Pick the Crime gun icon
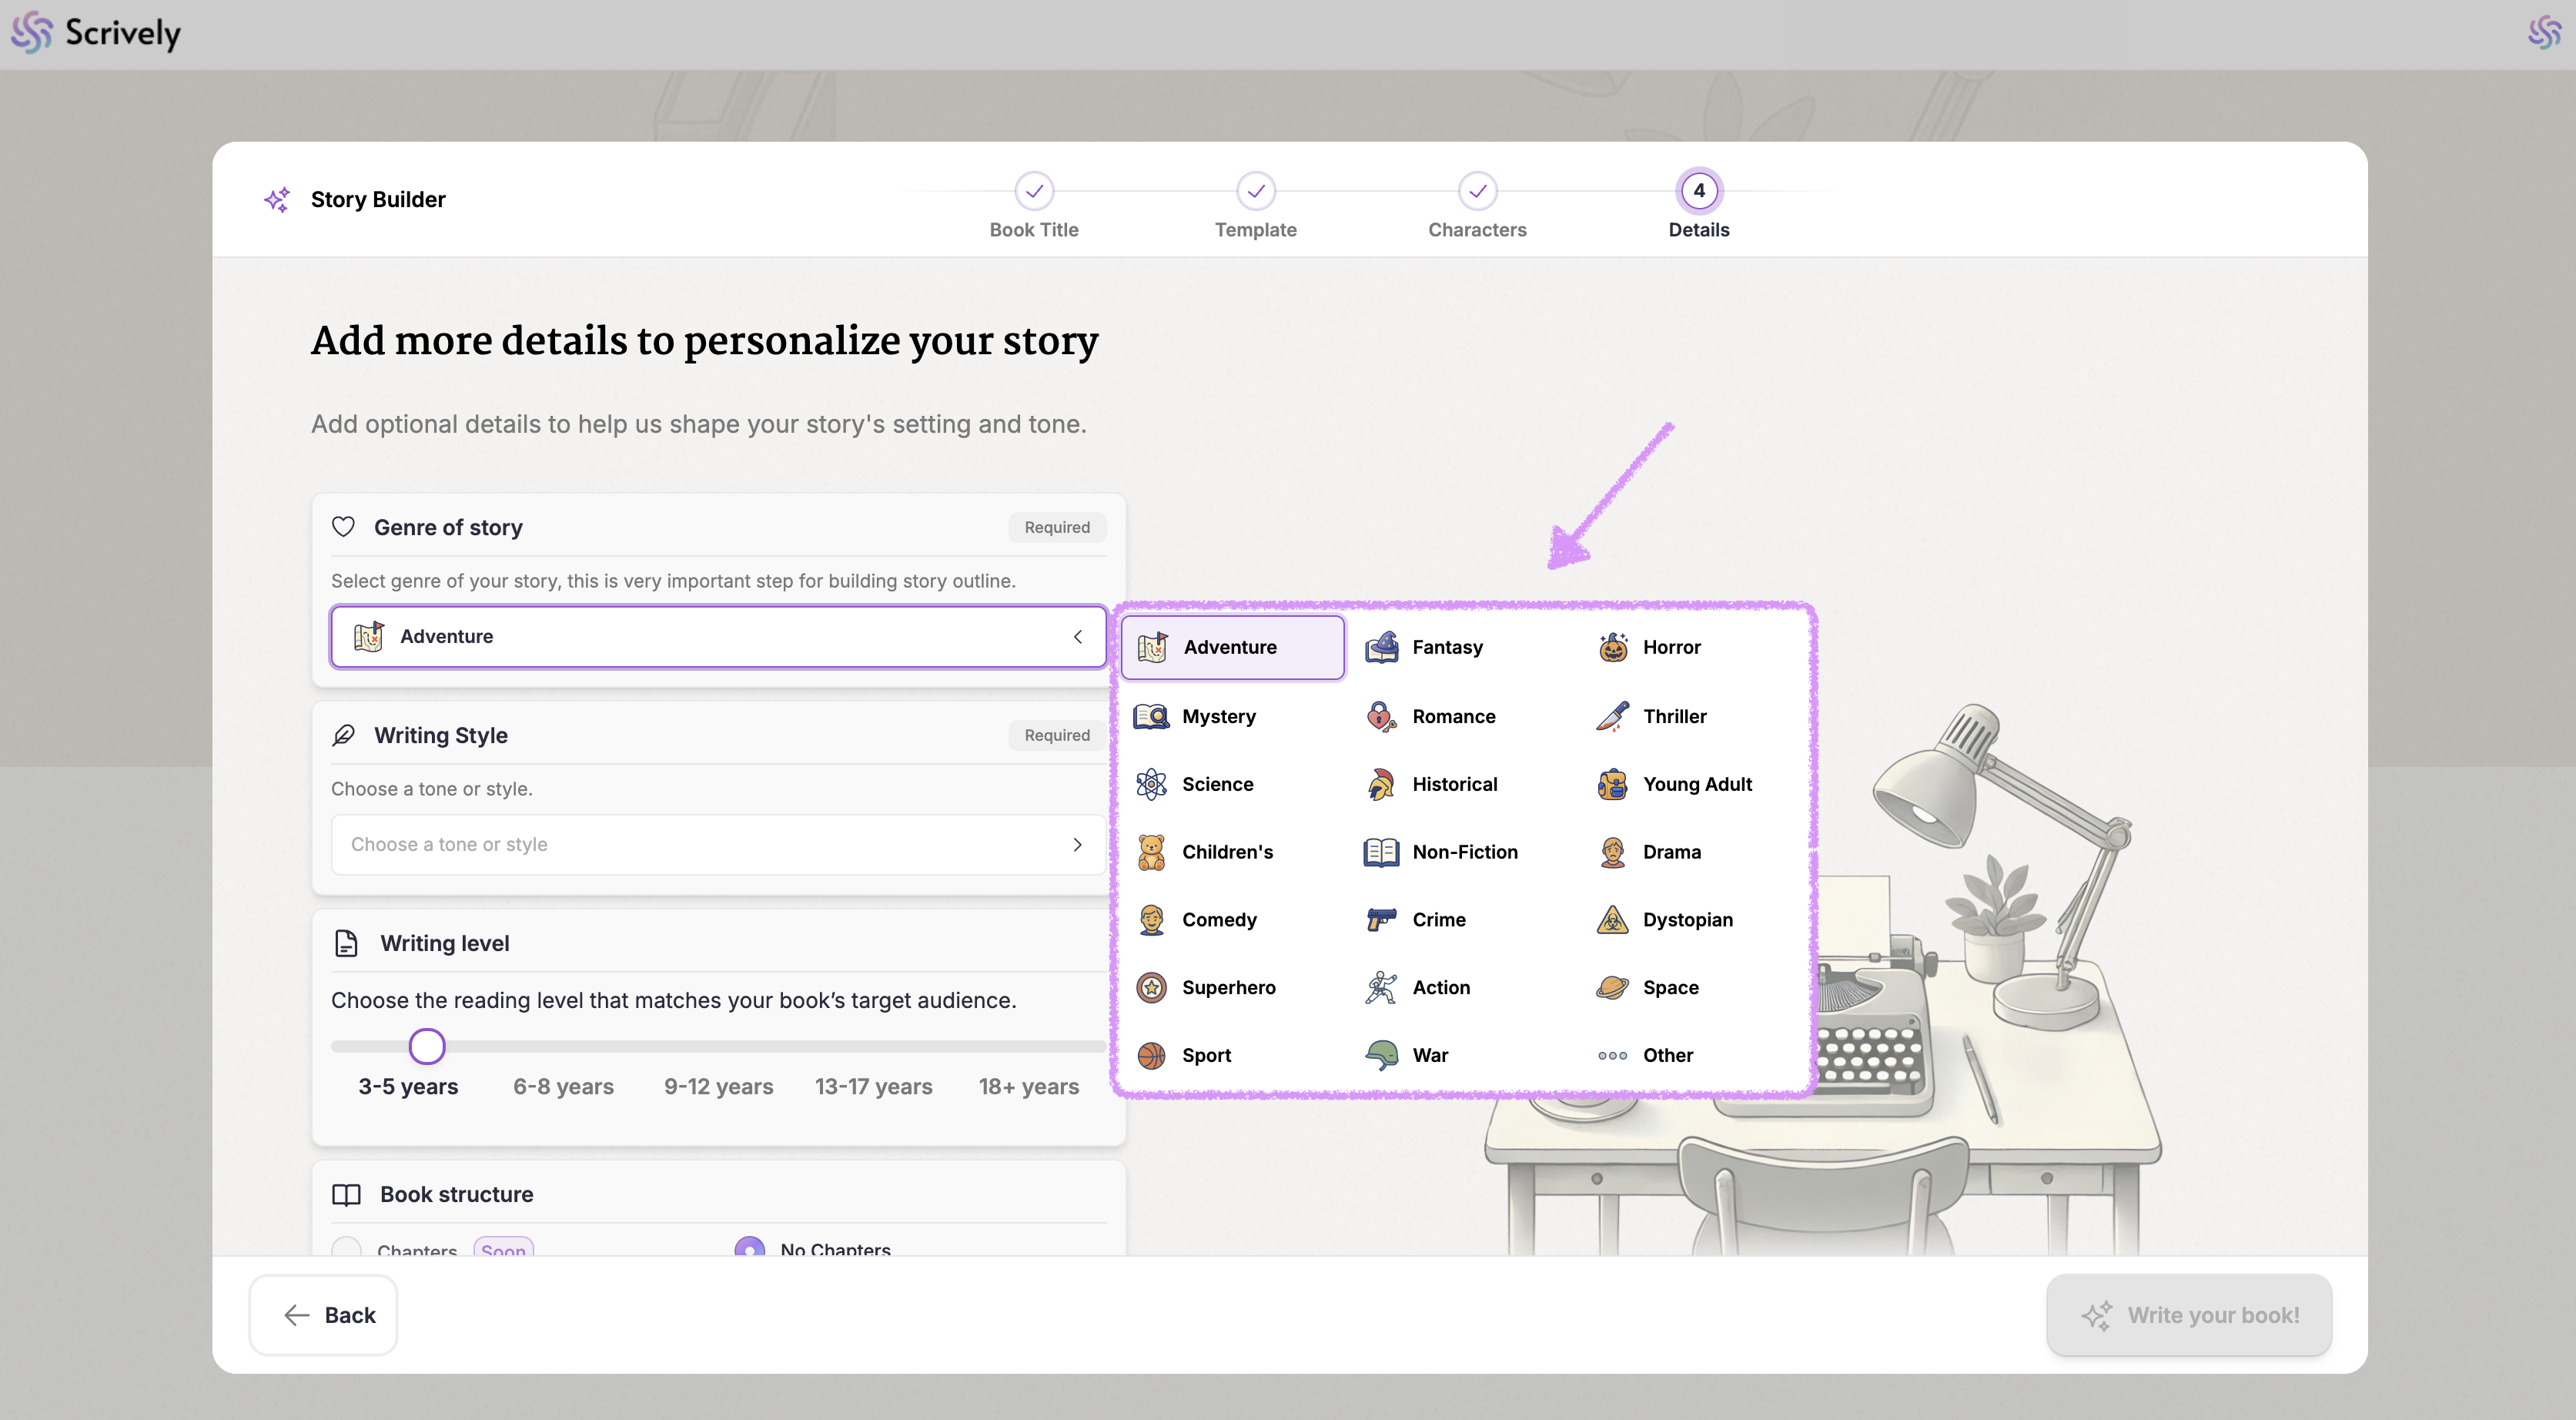This screenshot has width=2576, height=1420. click(x=1381, y=919)
